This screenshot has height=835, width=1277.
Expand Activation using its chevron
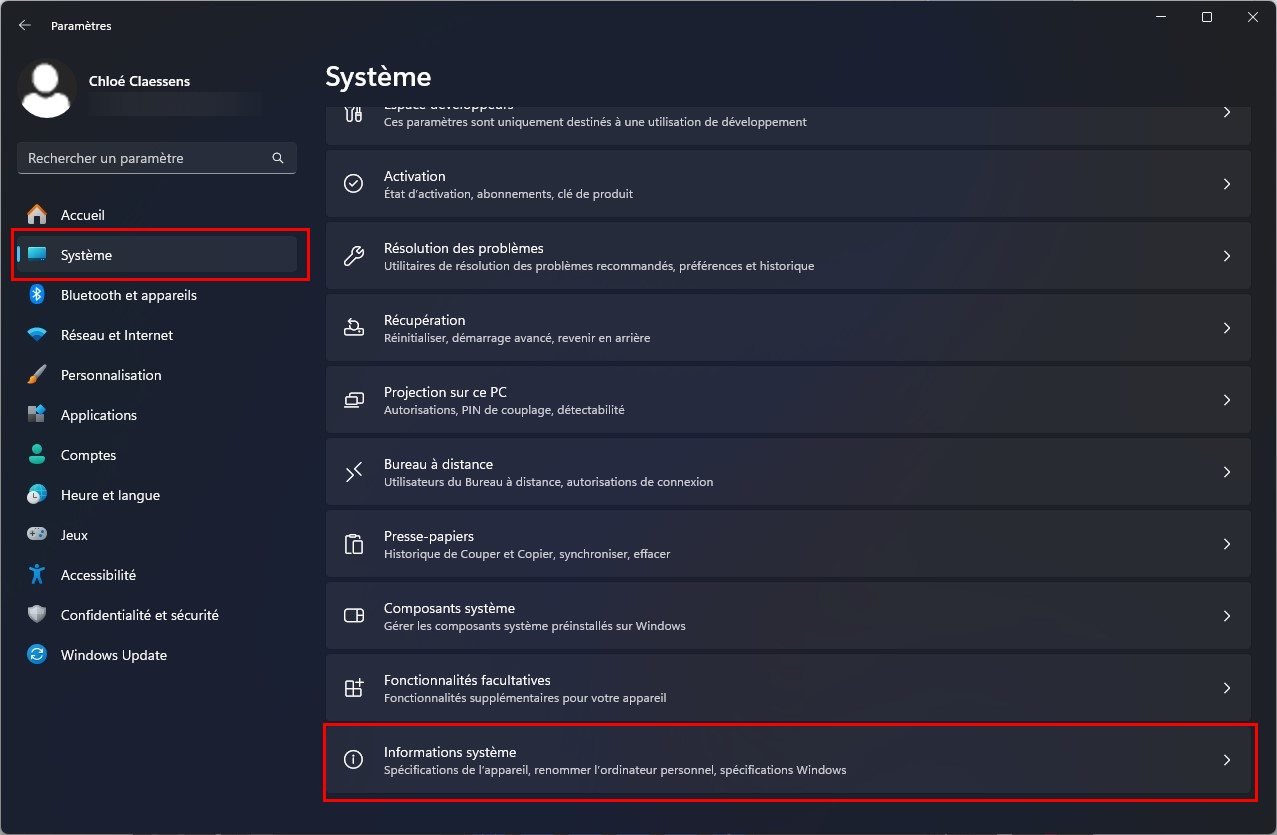pyautogui.click(x=1227, y=184)
